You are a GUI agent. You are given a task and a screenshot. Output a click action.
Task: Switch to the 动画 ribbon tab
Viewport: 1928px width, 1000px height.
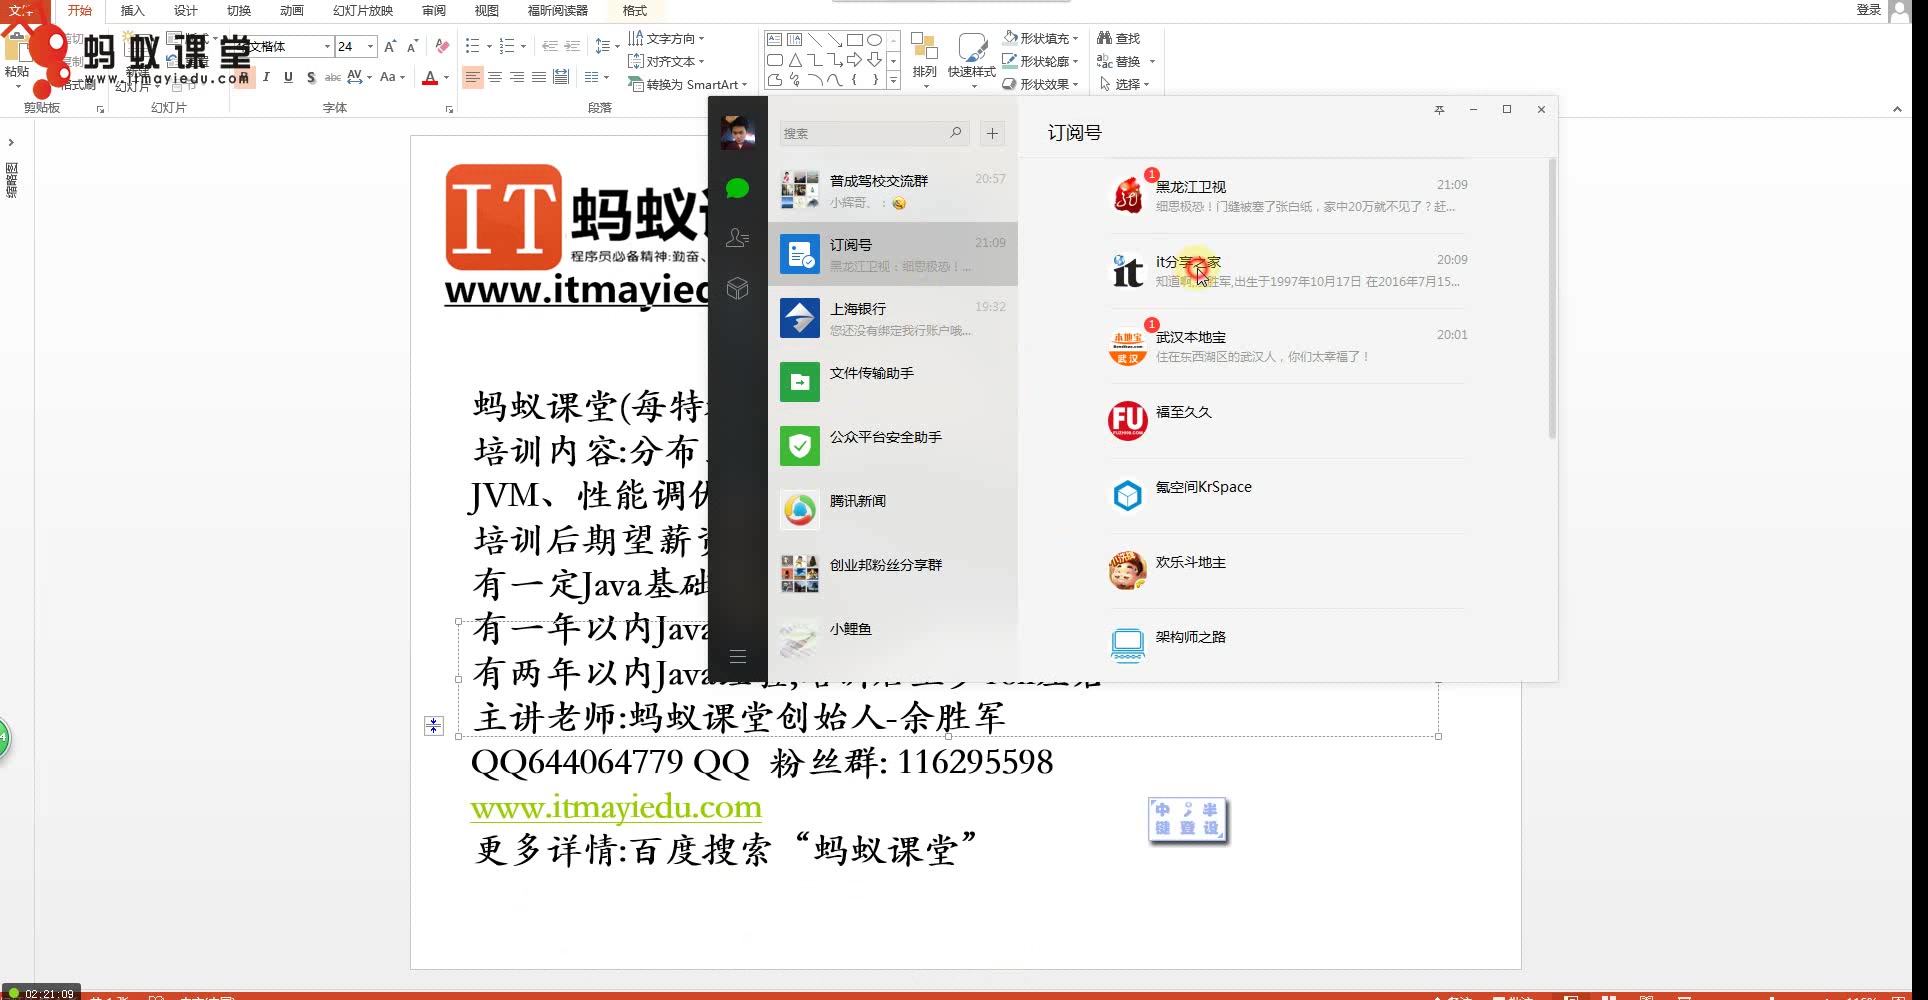(x=291, y=10)
